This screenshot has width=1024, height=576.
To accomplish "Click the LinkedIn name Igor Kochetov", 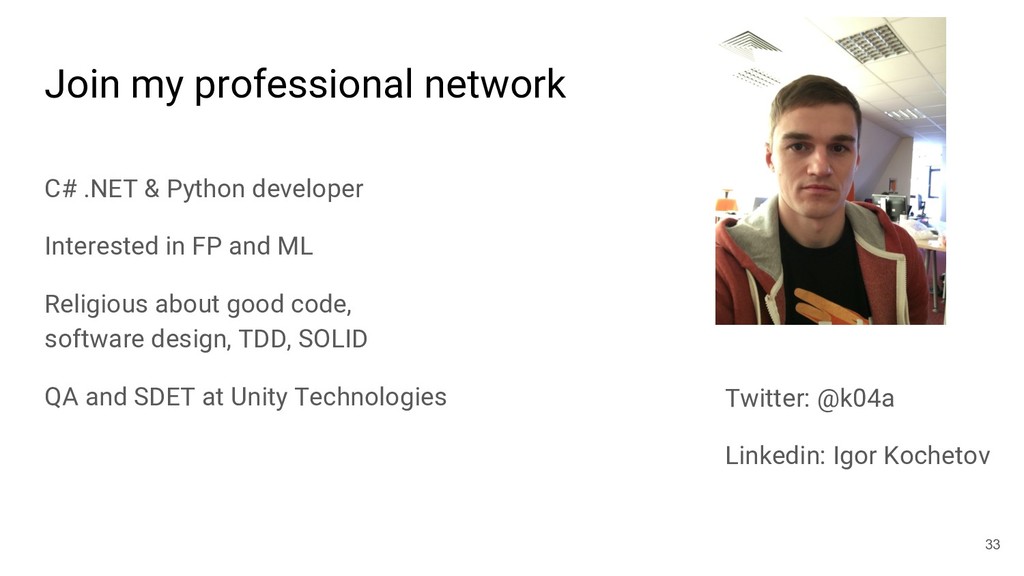I will [x=912, y=457].
